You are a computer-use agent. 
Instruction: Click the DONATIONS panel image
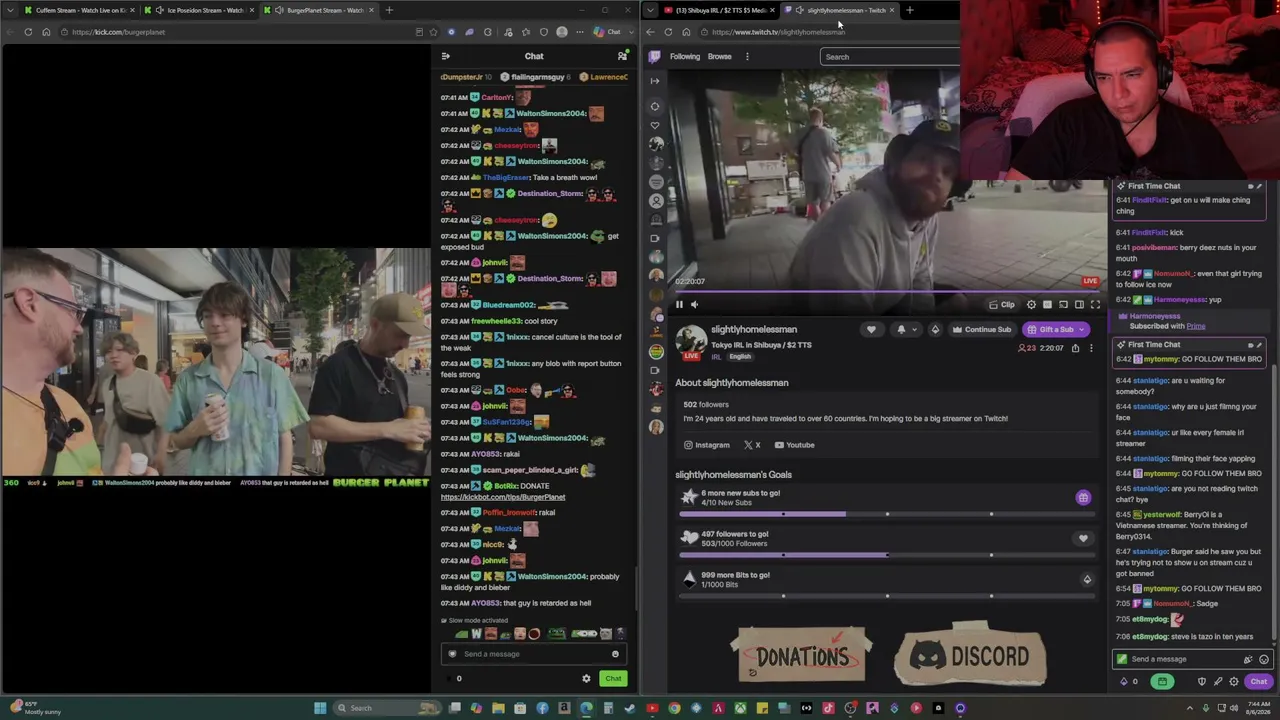click(x=802, y=656)
